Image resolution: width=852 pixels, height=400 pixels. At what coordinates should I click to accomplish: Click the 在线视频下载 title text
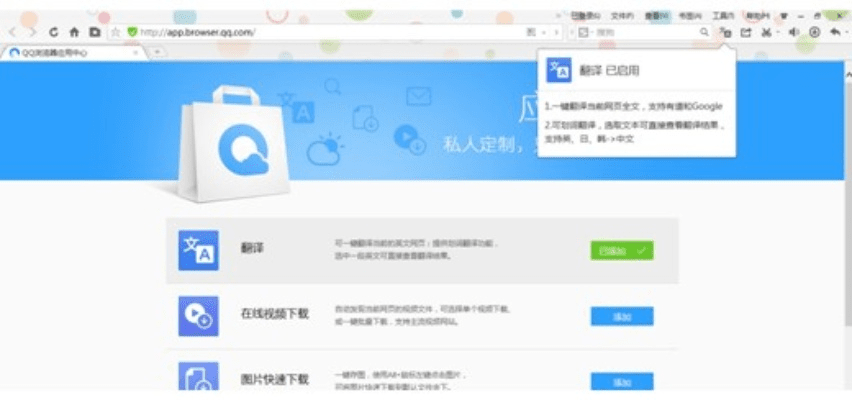[275, 314]
